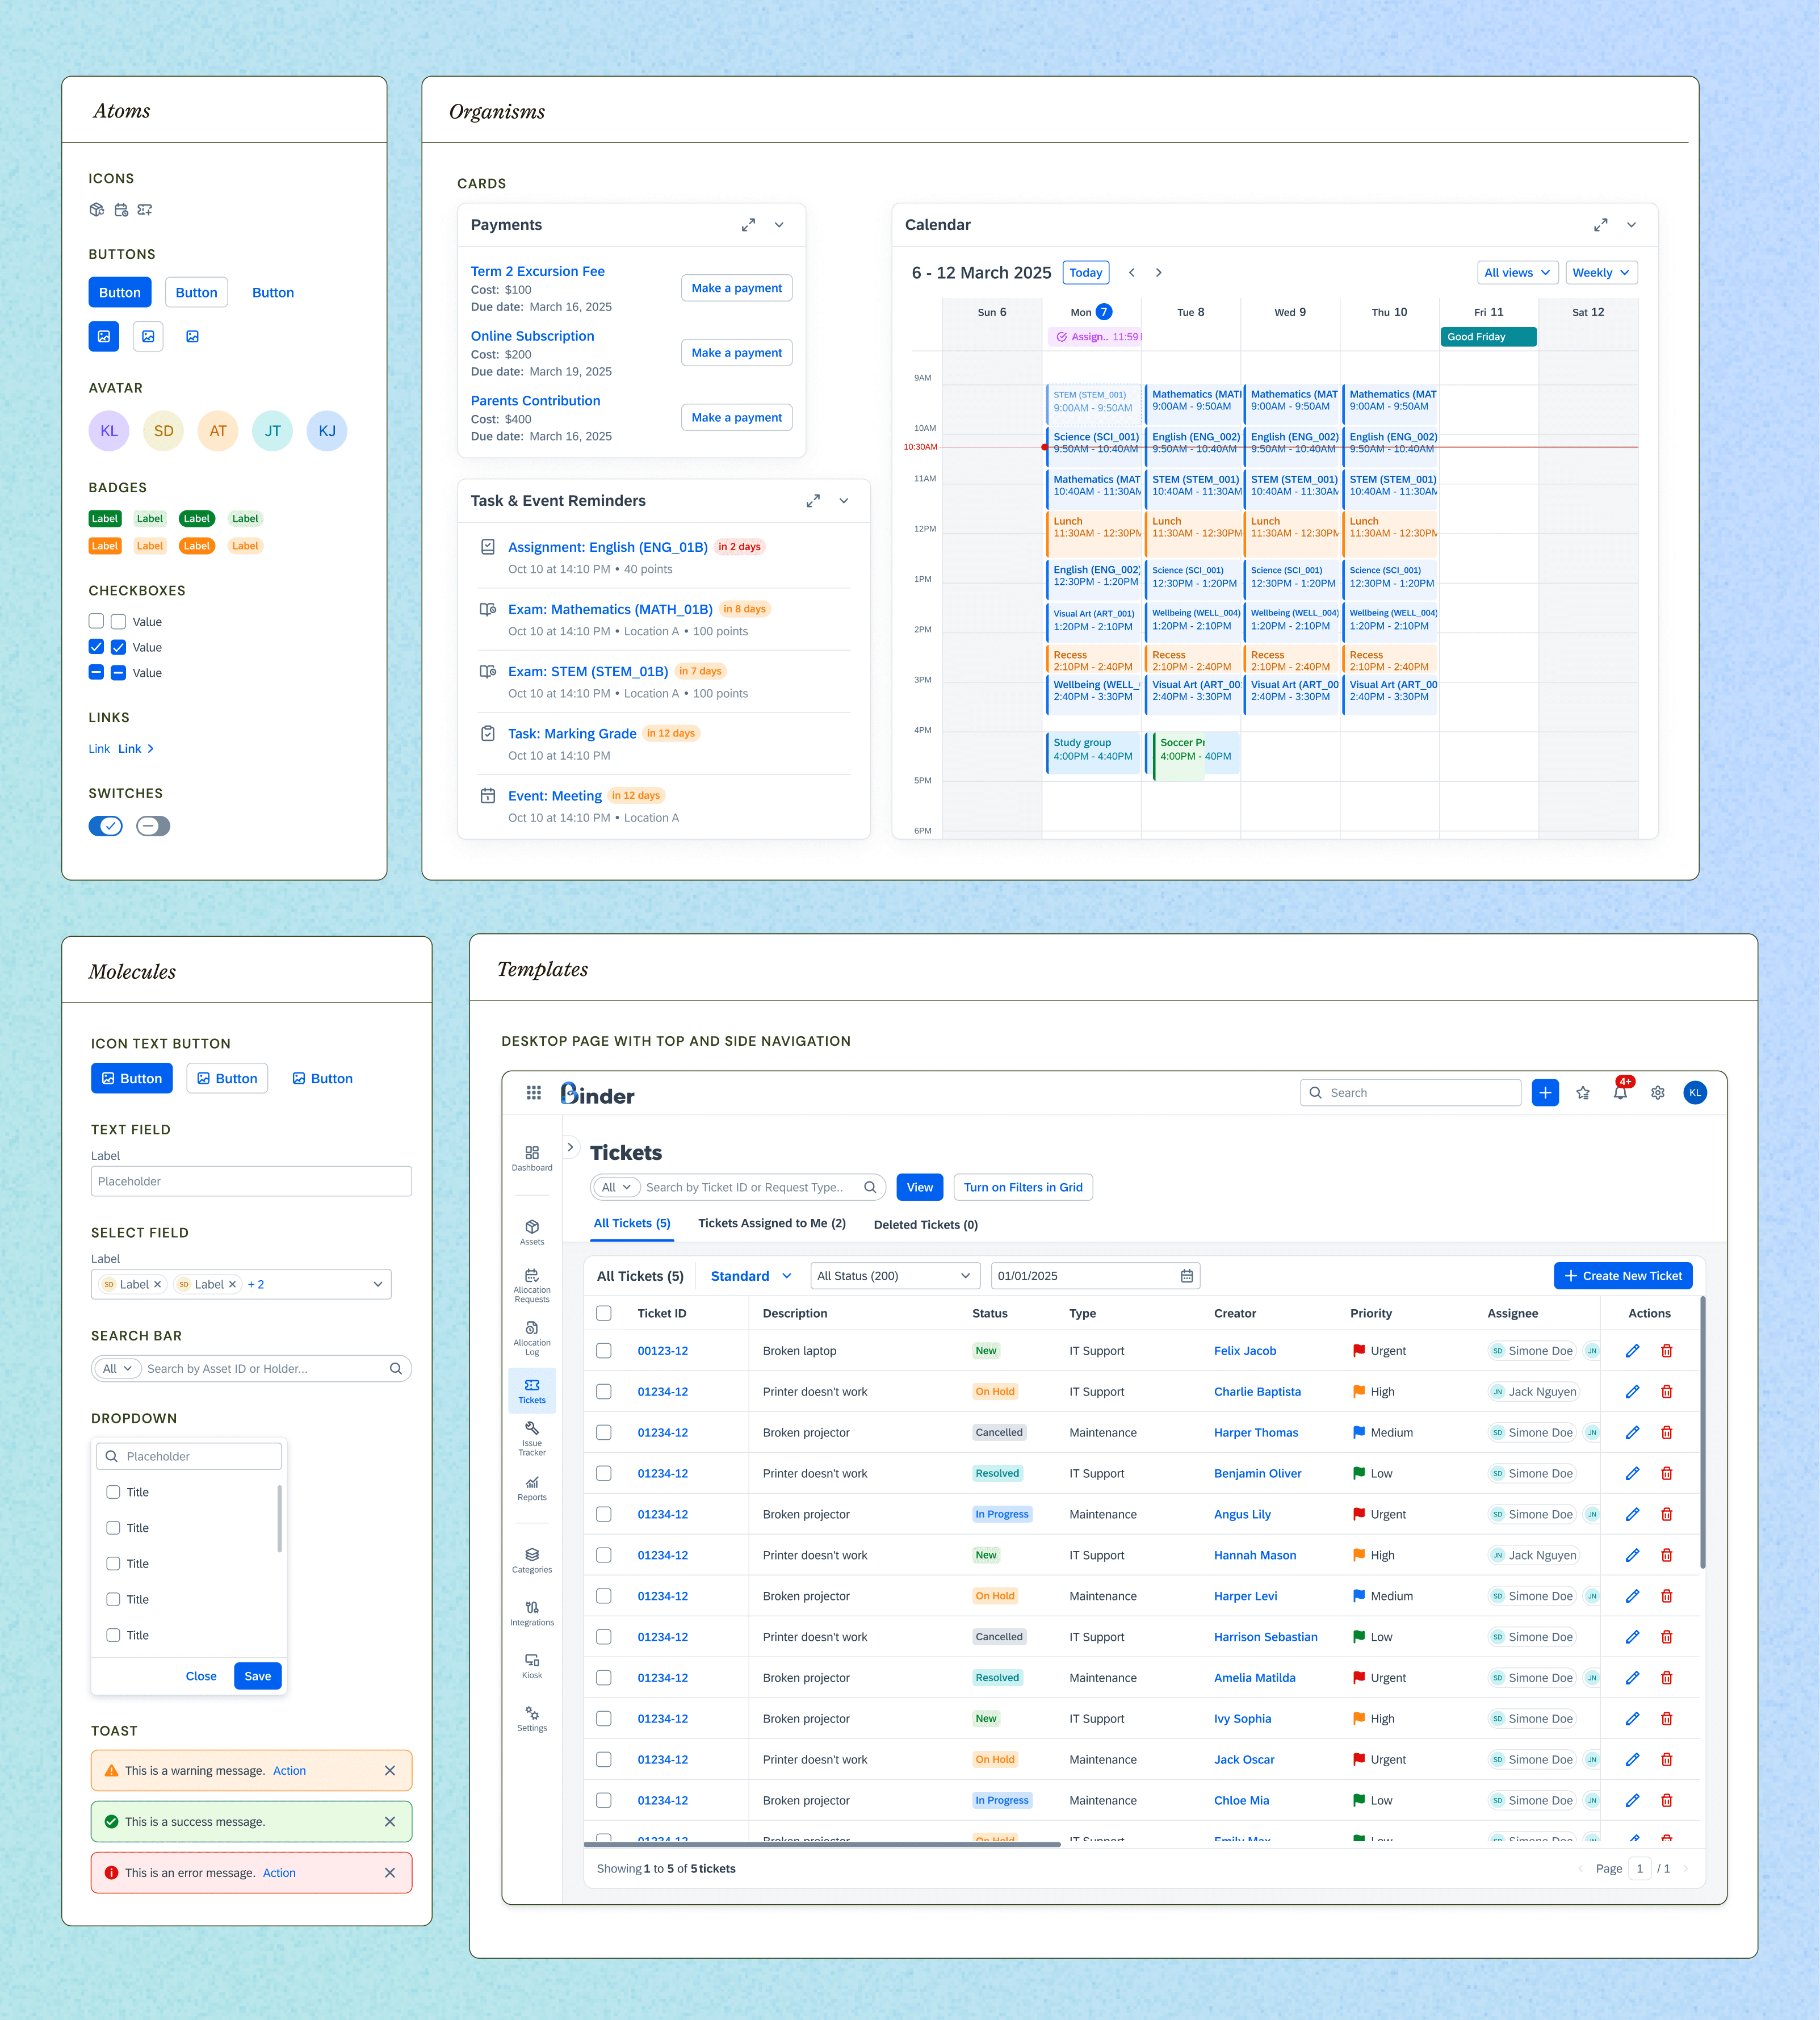Viewport: 1820px width, 2020px height.
Task: Click the Placeholder text field under Label
Action: pos(251,1182)
